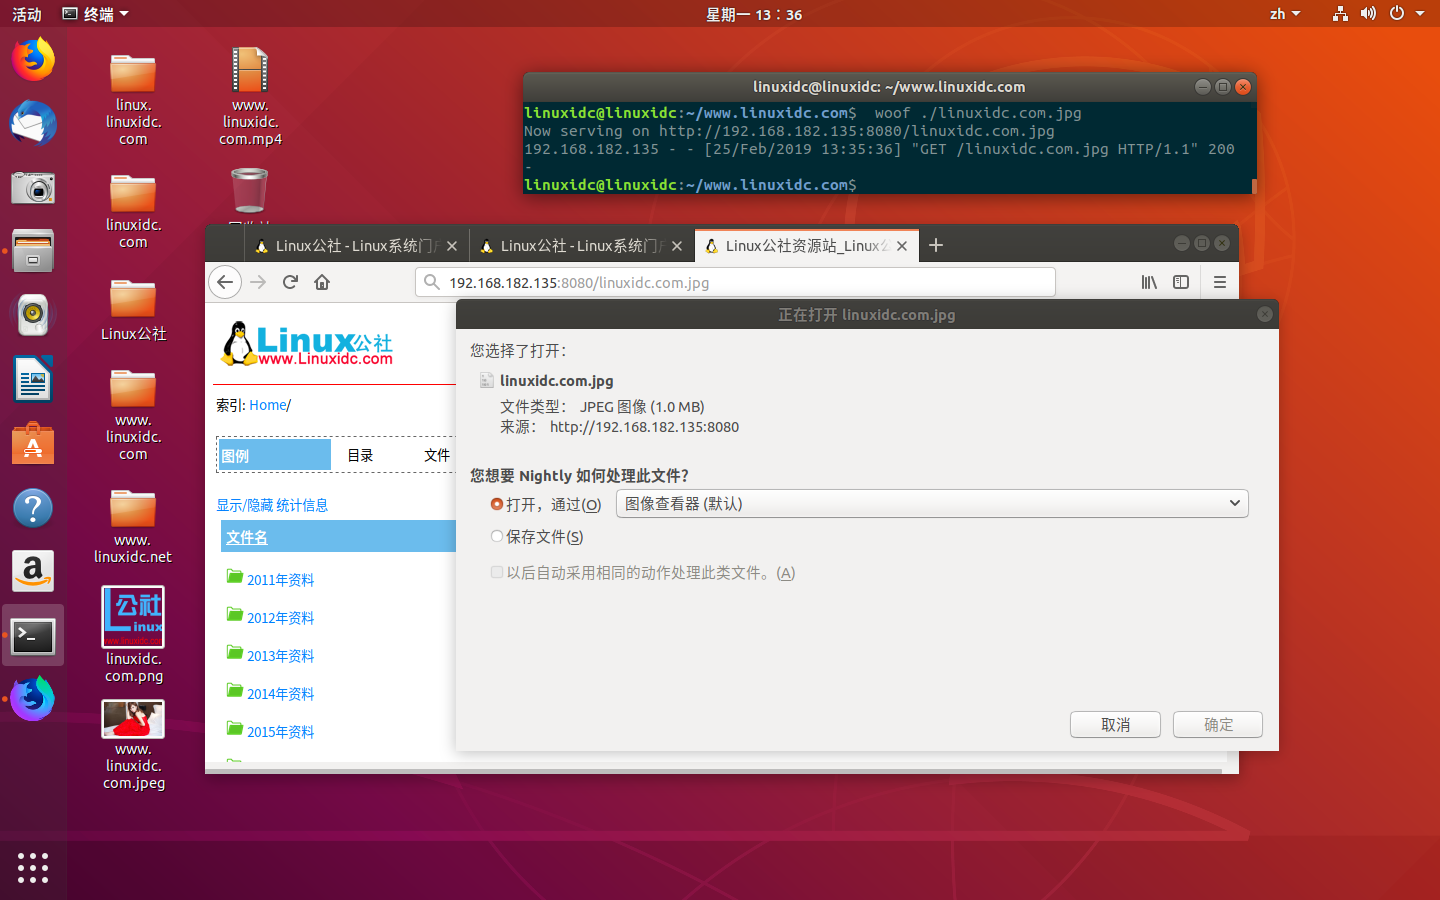Click the 确定 button in the dialog
Image resolution: width=1440 pixels, height=900 pixels.
tap(1217, 724)
